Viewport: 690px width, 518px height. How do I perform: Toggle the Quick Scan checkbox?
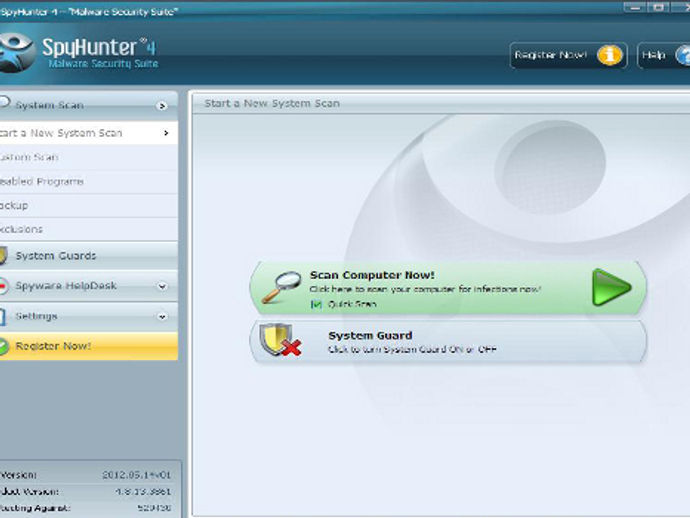pyautogui.click(x=316, y=304)
